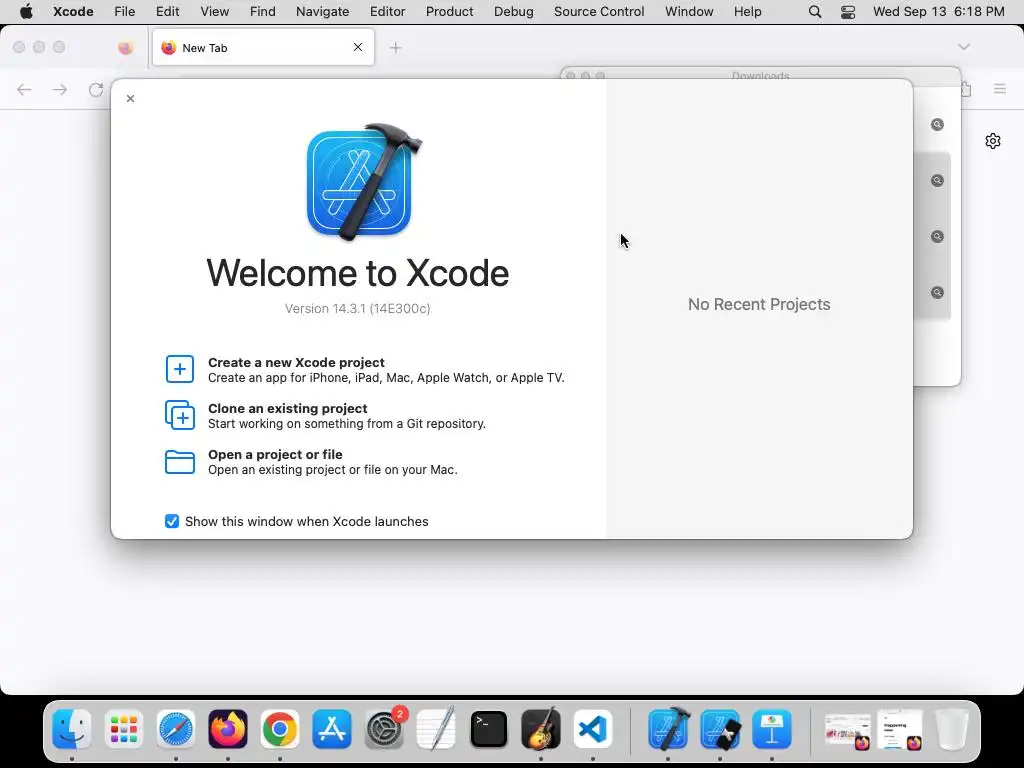1024x768 pixels.
Task: Open the Source Control menu
Action: pyautogui.click(x=599, y=12)
